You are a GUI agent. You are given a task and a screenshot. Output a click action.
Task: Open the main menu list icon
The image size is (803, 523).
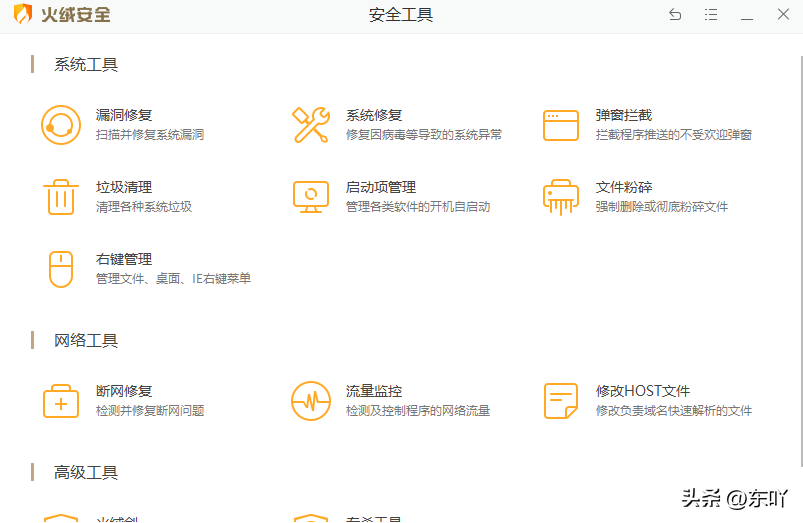pyautogui.click(x=711, y=14)
